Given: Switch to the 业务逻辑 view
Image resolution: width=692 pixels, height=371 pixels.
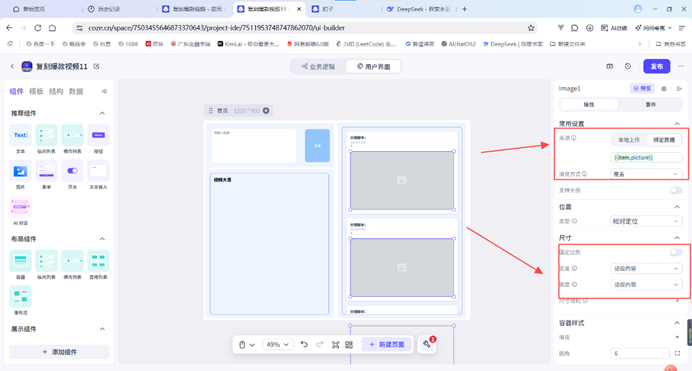Looking at the screenshot, I should pyautogui.click(x=319, y=67).
